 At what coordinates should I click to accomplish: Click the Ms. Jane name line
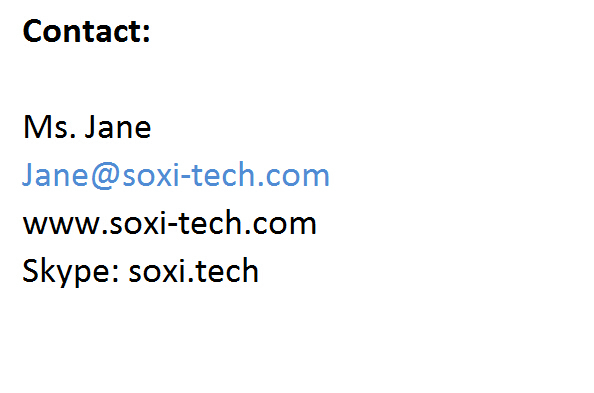(87, 127)
